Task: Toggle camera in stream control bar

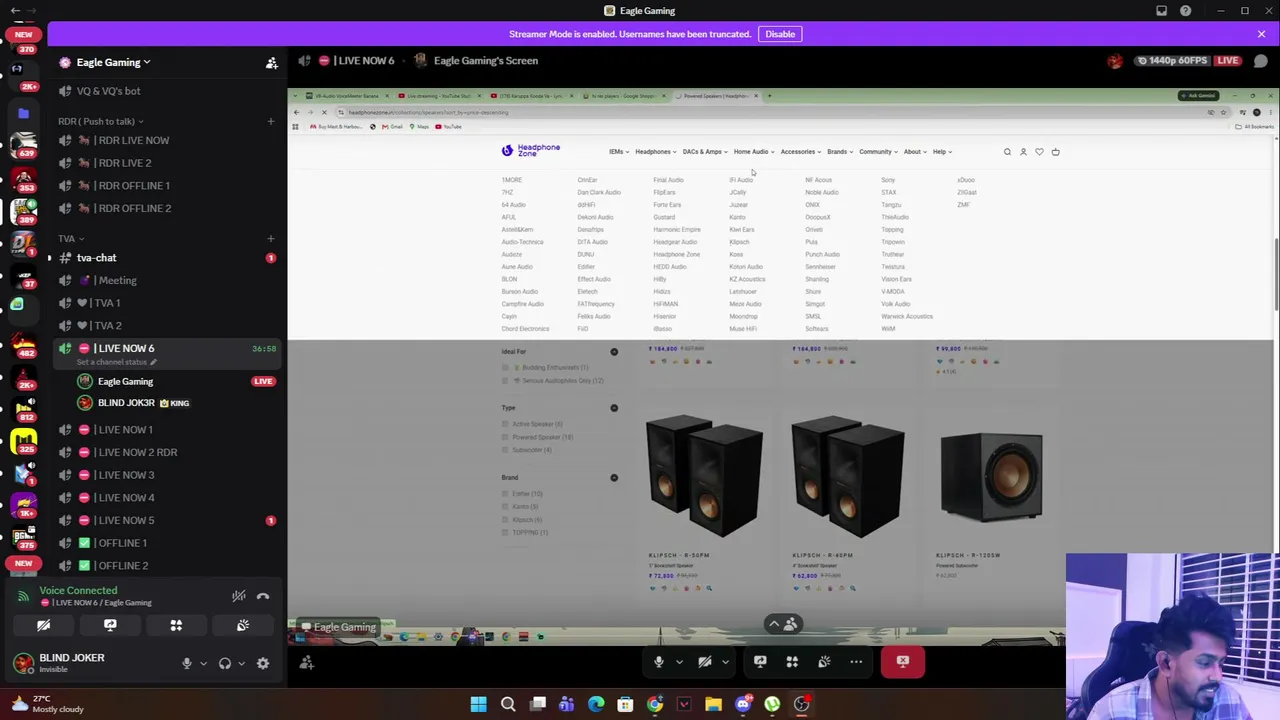Action: click(x=704, y=661)
